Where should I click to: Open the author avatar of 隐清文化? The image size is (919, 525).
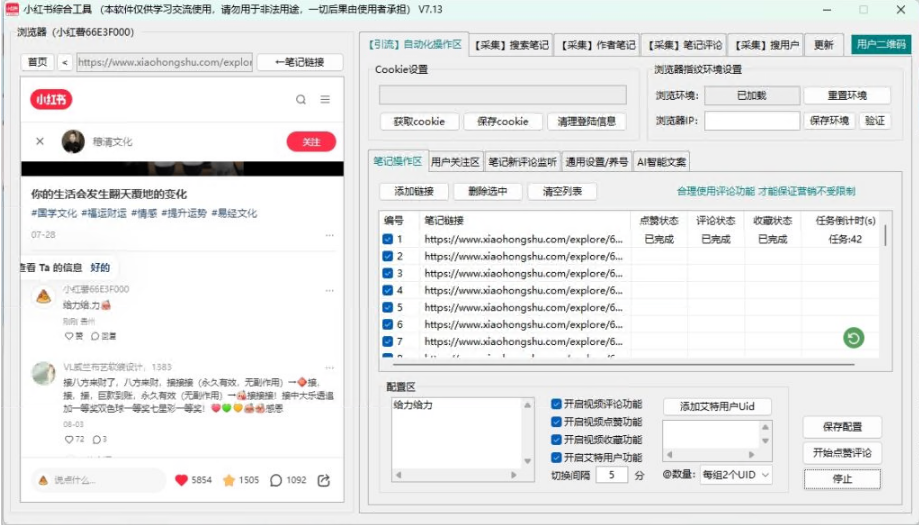(73, 141)
